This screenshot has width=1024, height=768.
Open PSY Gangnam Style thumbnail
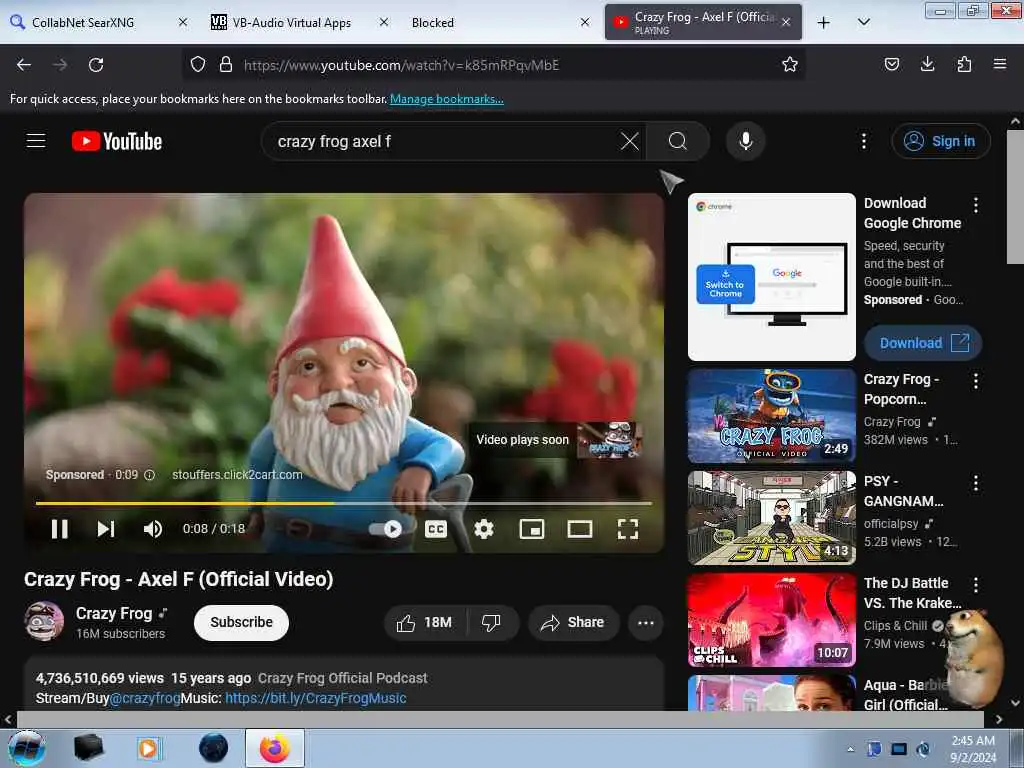771,518
